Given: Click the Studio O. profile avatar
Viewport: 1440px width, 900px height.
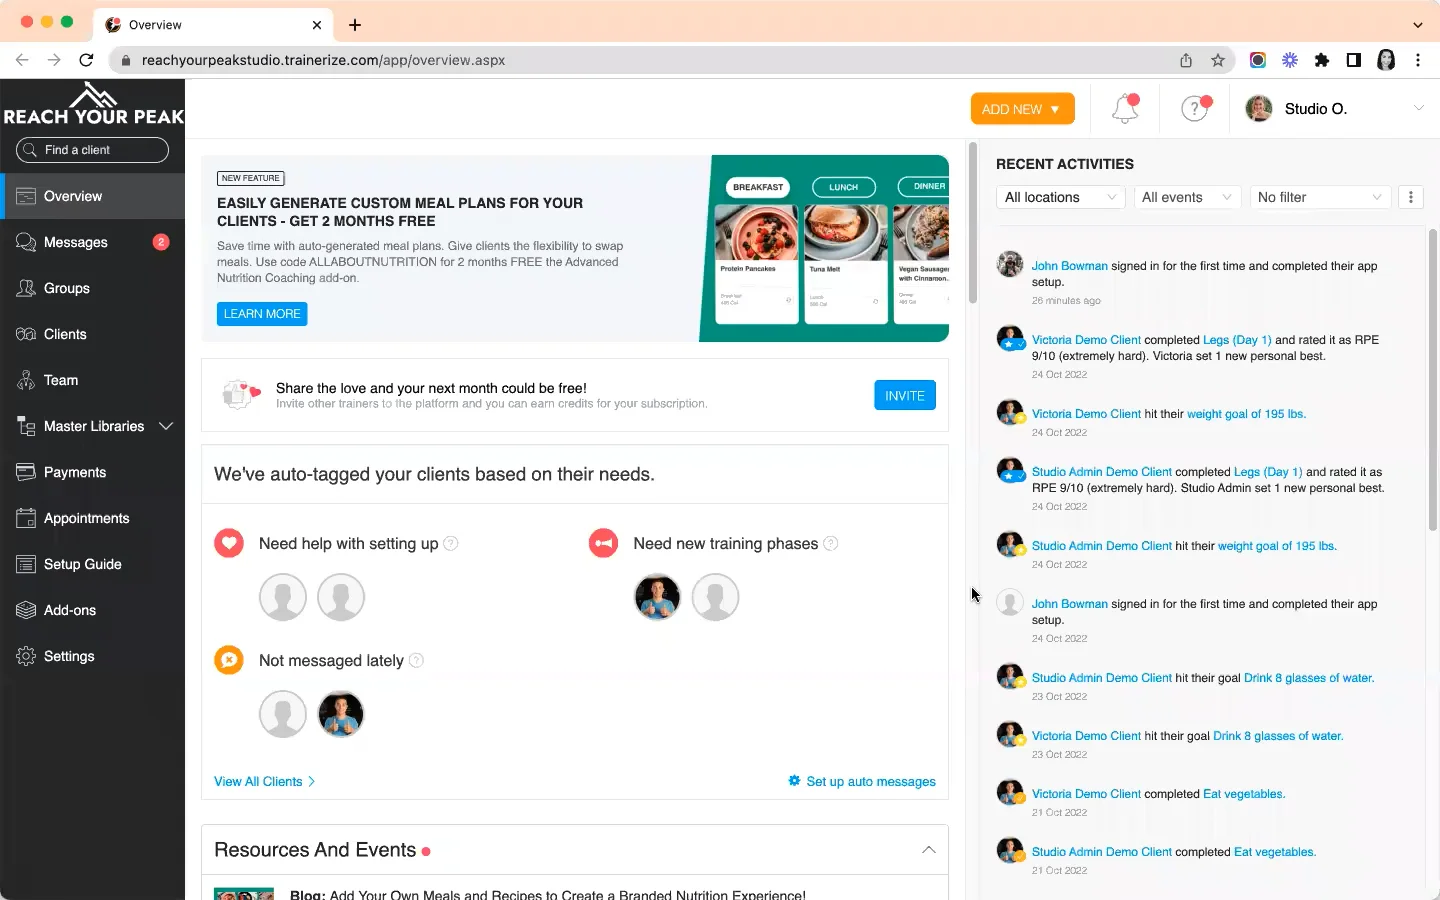Looking at the screenshot, I should click(1259, 108).
